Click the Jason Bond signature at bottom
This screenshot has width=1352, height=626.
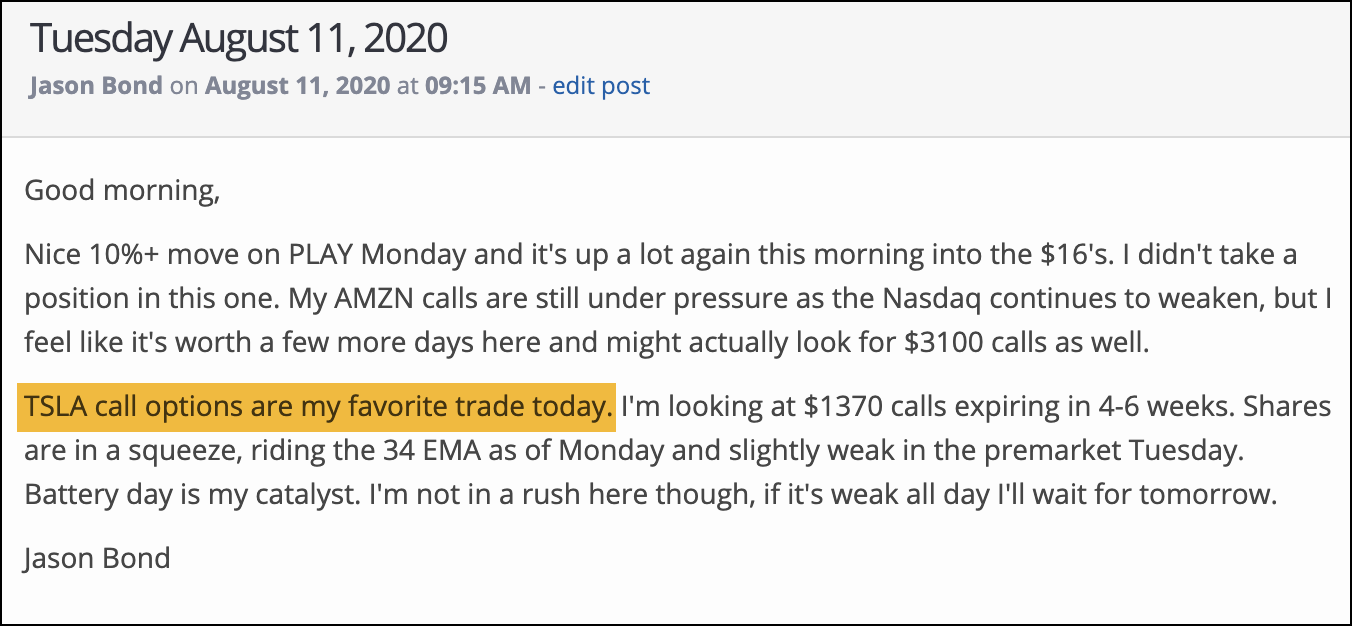pos(97,557)
